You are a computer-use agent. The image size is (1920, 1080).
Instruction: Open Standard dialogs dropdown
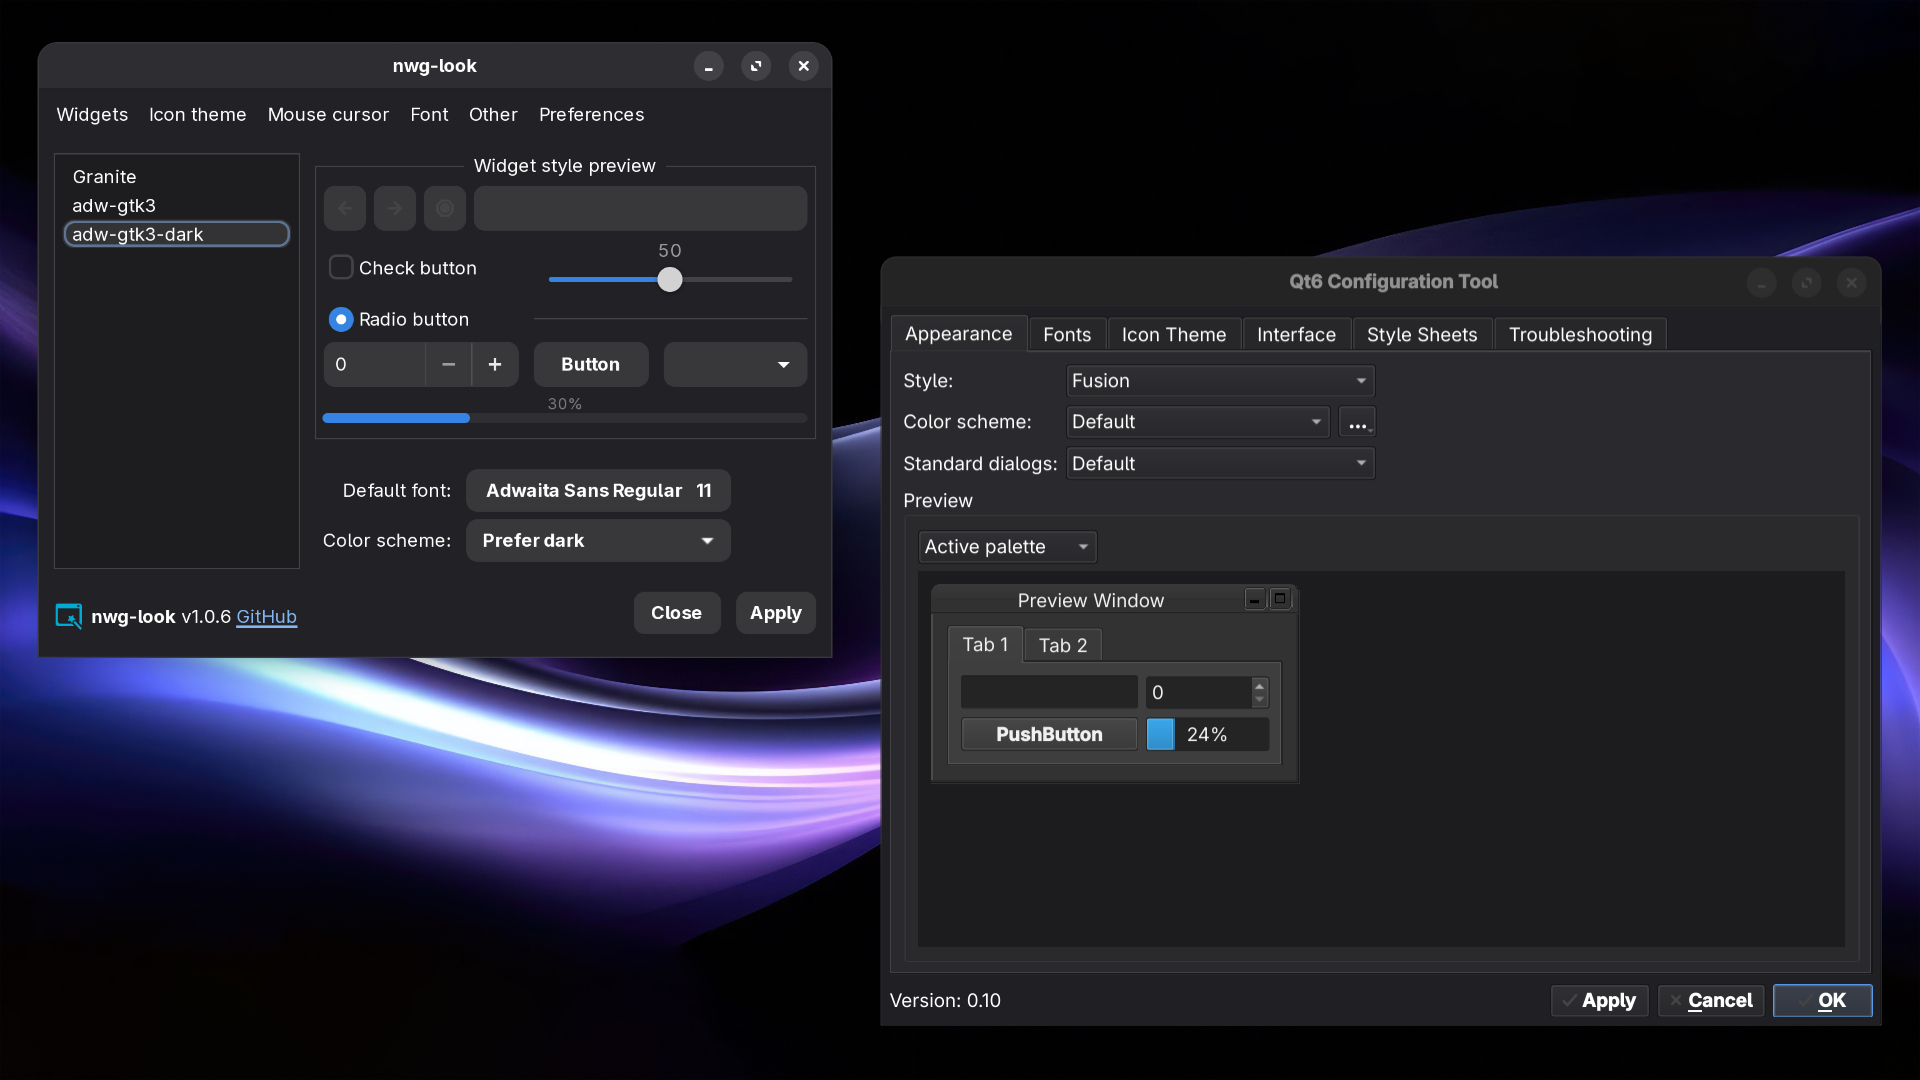(1220, 464)
